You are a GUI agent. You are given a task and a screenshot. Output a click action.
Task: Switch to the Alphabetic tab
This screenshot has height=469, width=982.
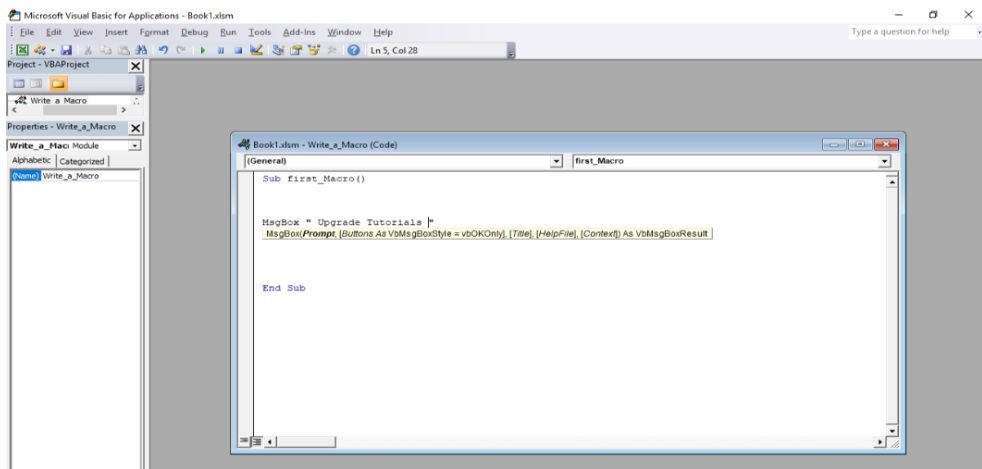point(31,160)
